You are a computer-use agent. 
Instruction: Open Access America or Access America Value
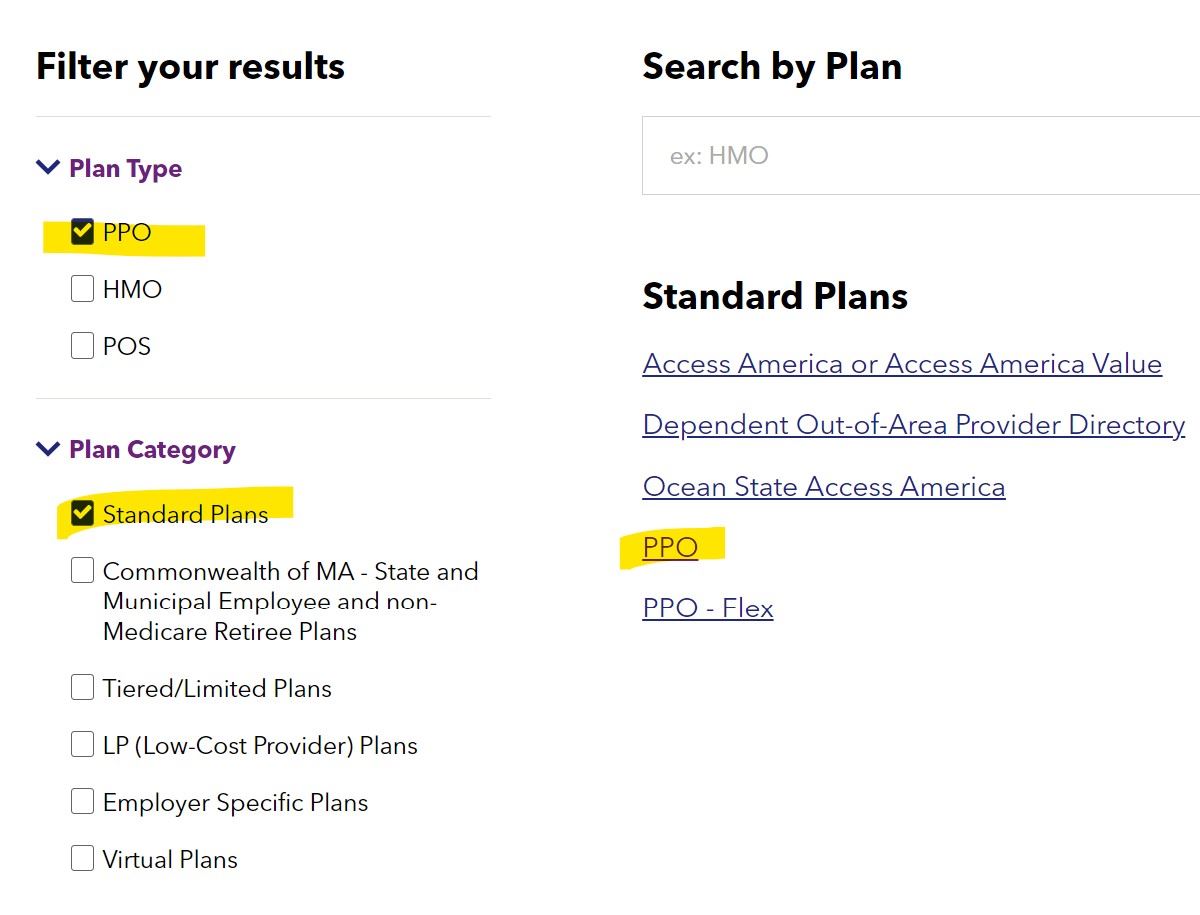click(x=901, y=364)
